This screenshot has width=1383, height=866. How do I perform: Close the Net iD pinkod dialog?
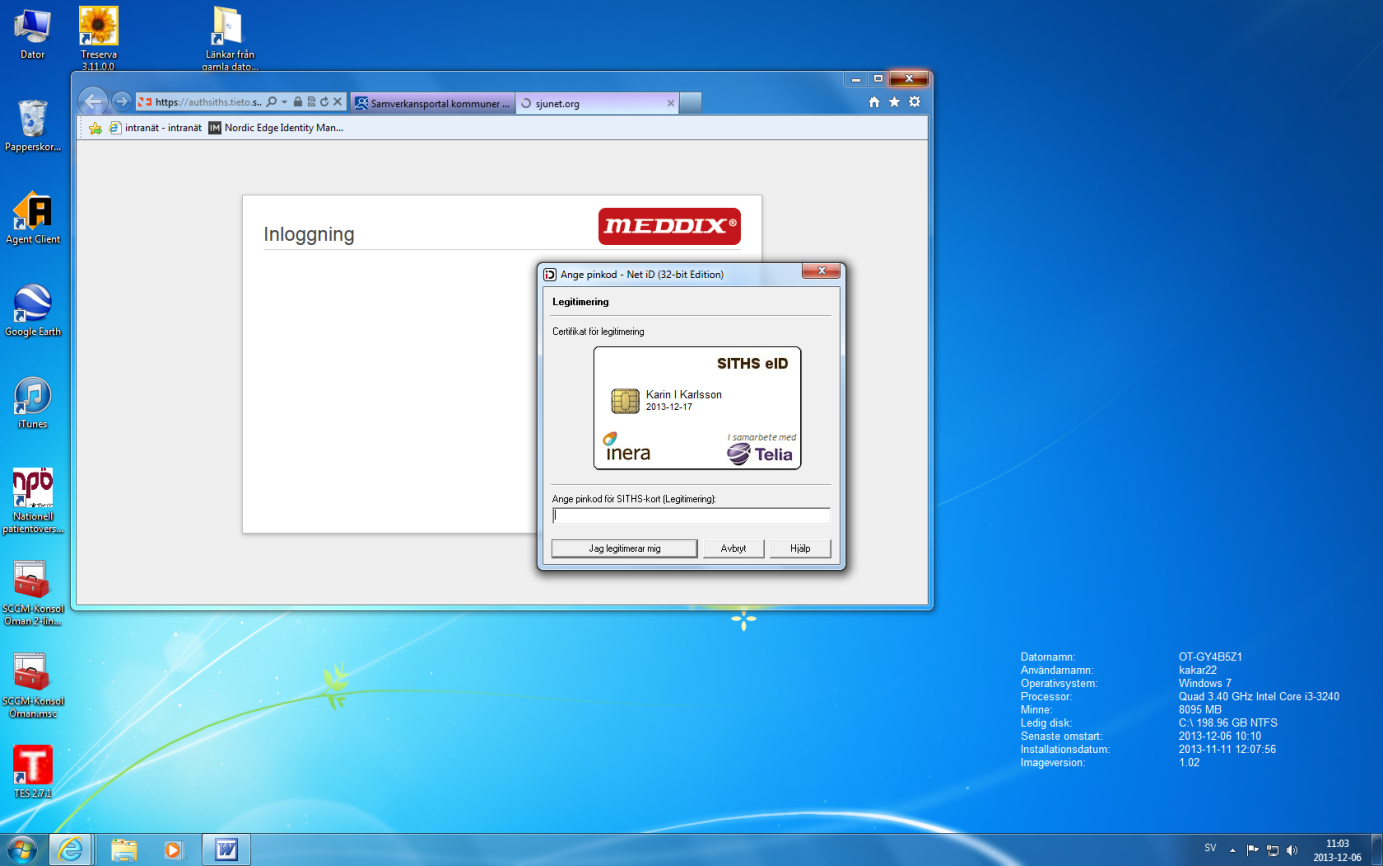tap(821, 272)
